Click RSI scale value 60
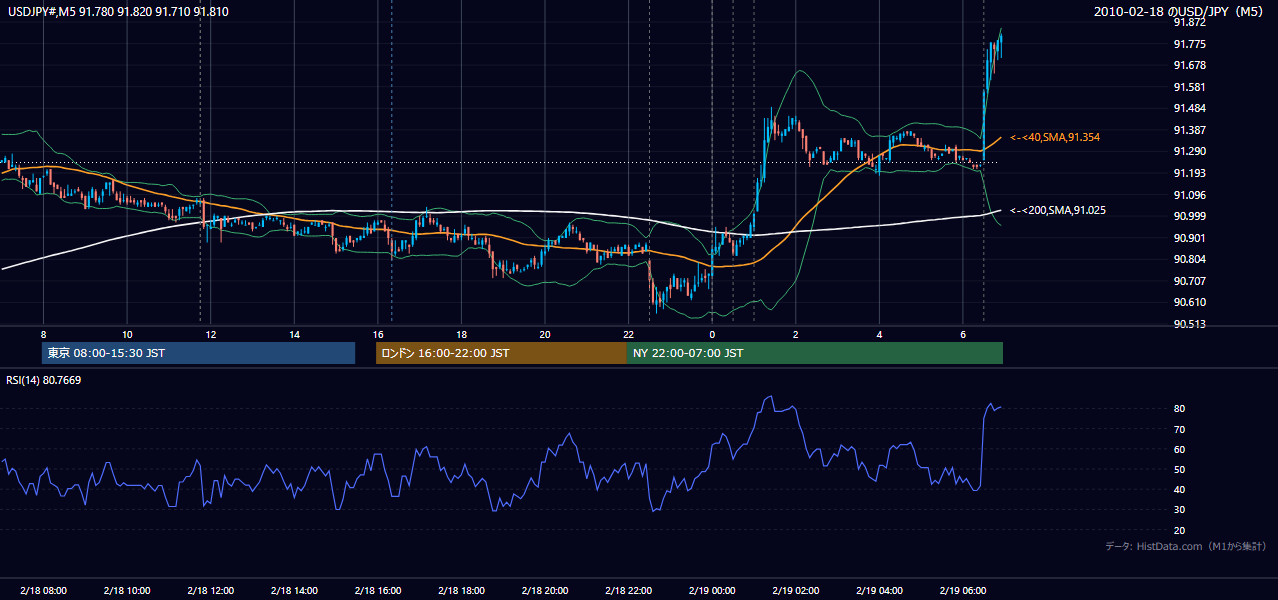Screen dimensions: 1278x600 coord(1180,449)
